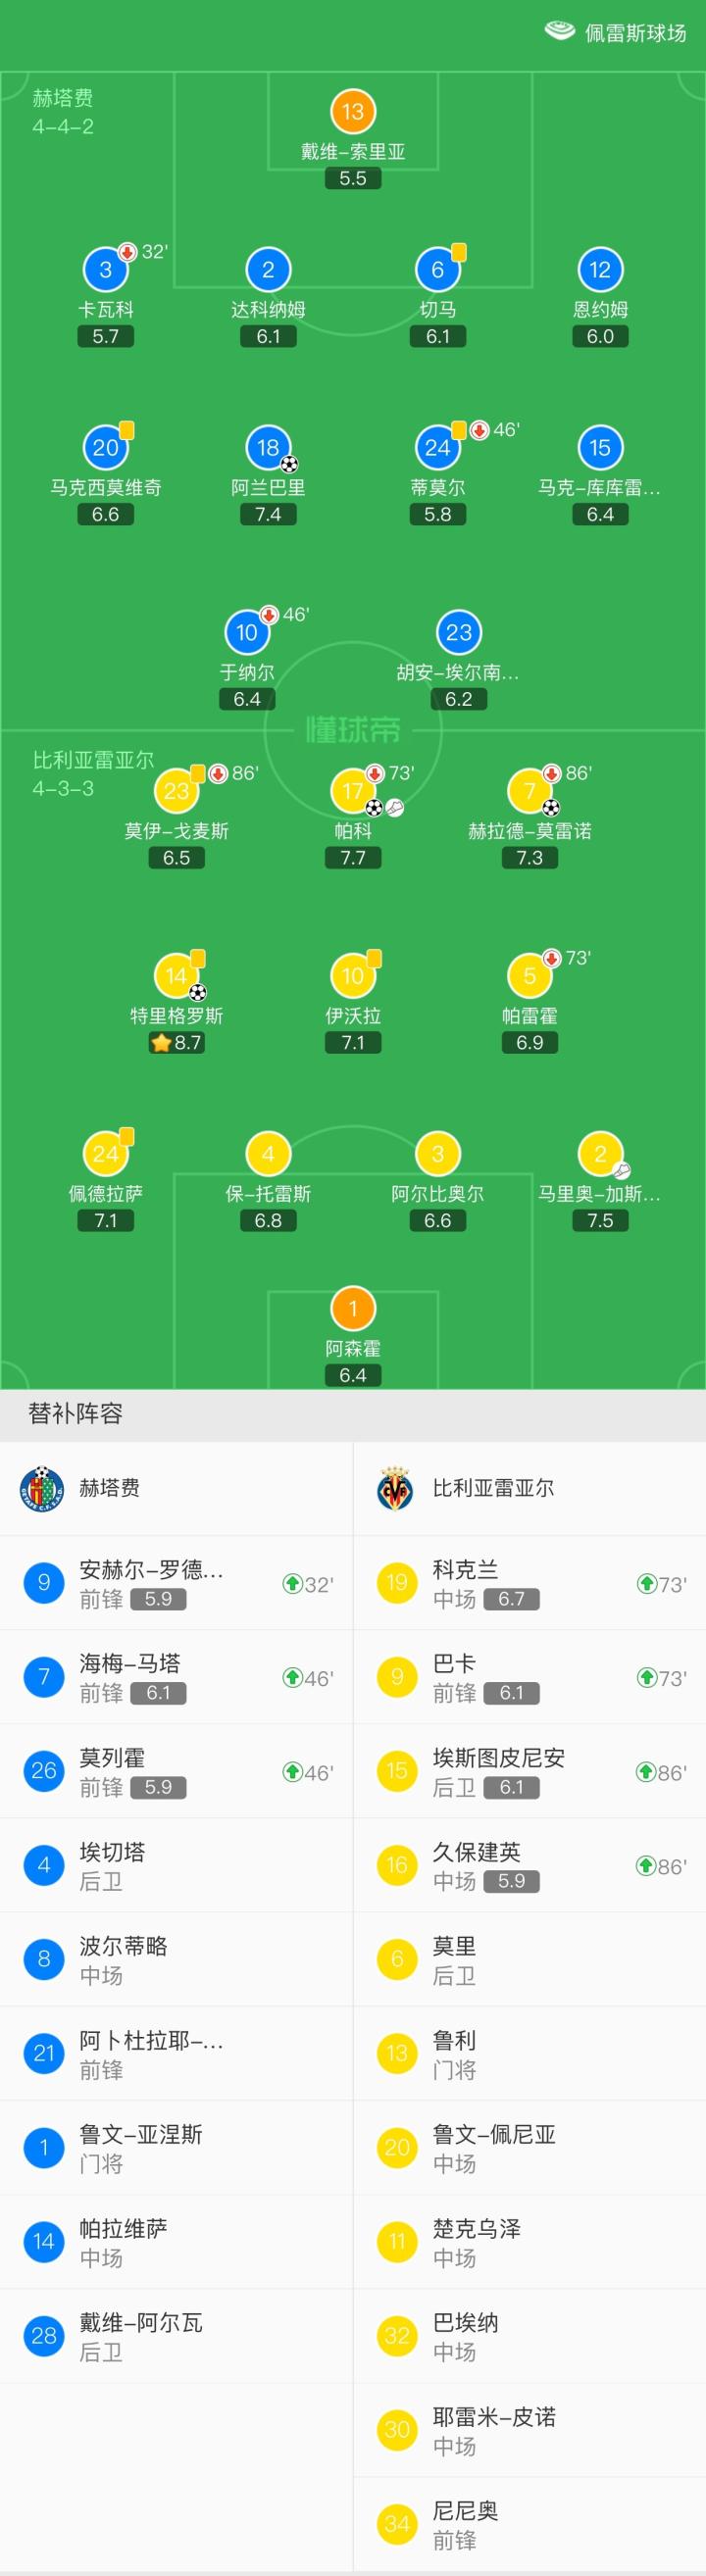Tap goalkeeper 戴维-索里亚 number 13 badge
706x2576 pixels.
tap(353, 111)
